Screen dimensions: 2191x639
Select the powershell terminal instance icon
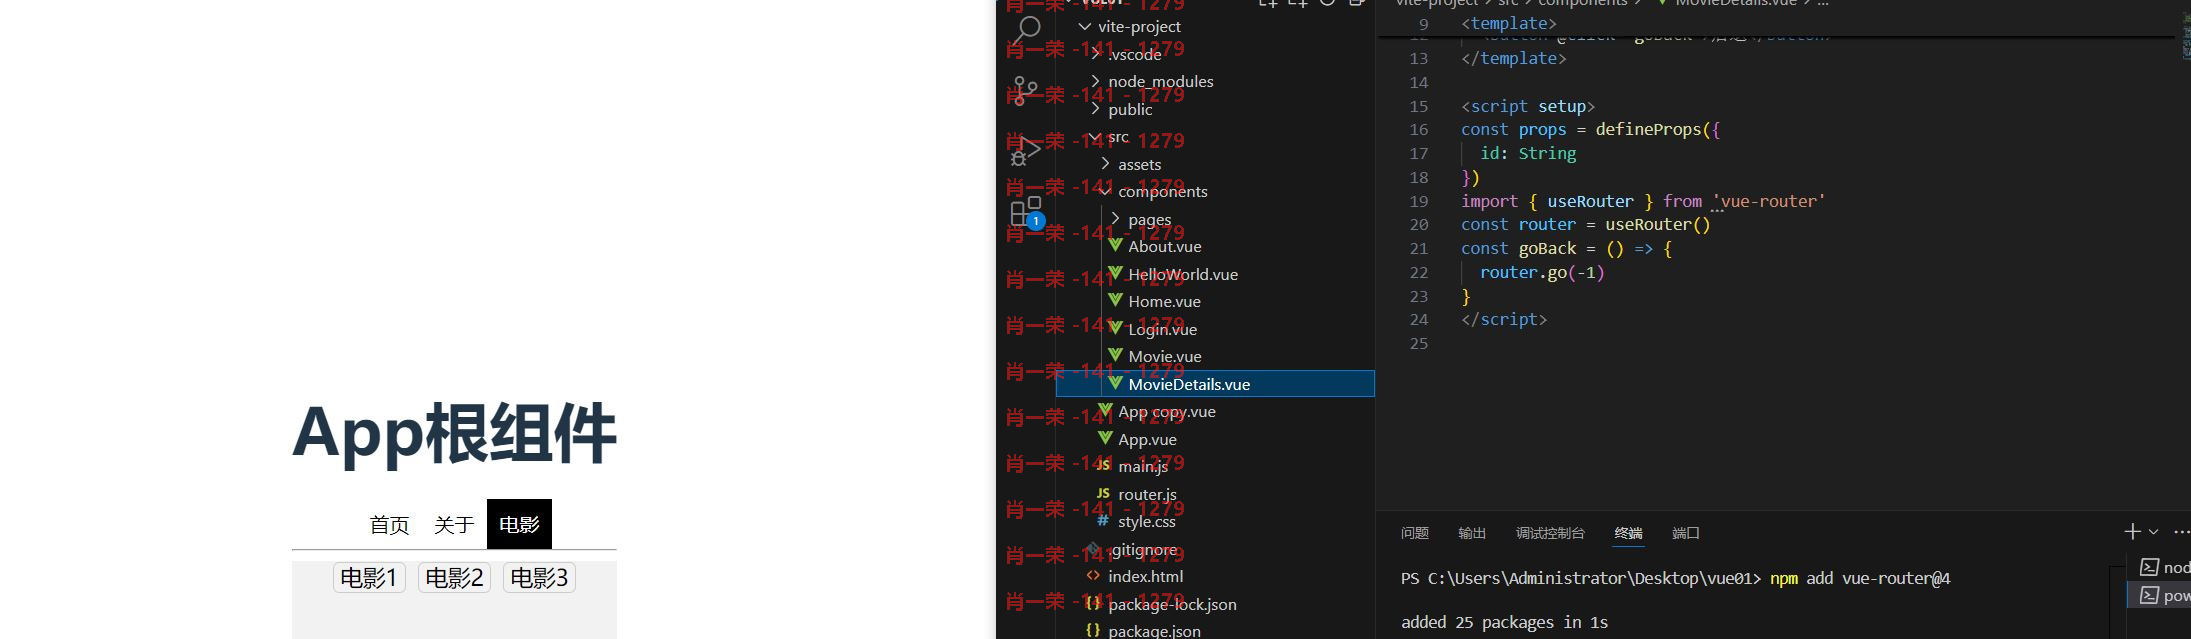2149,595
